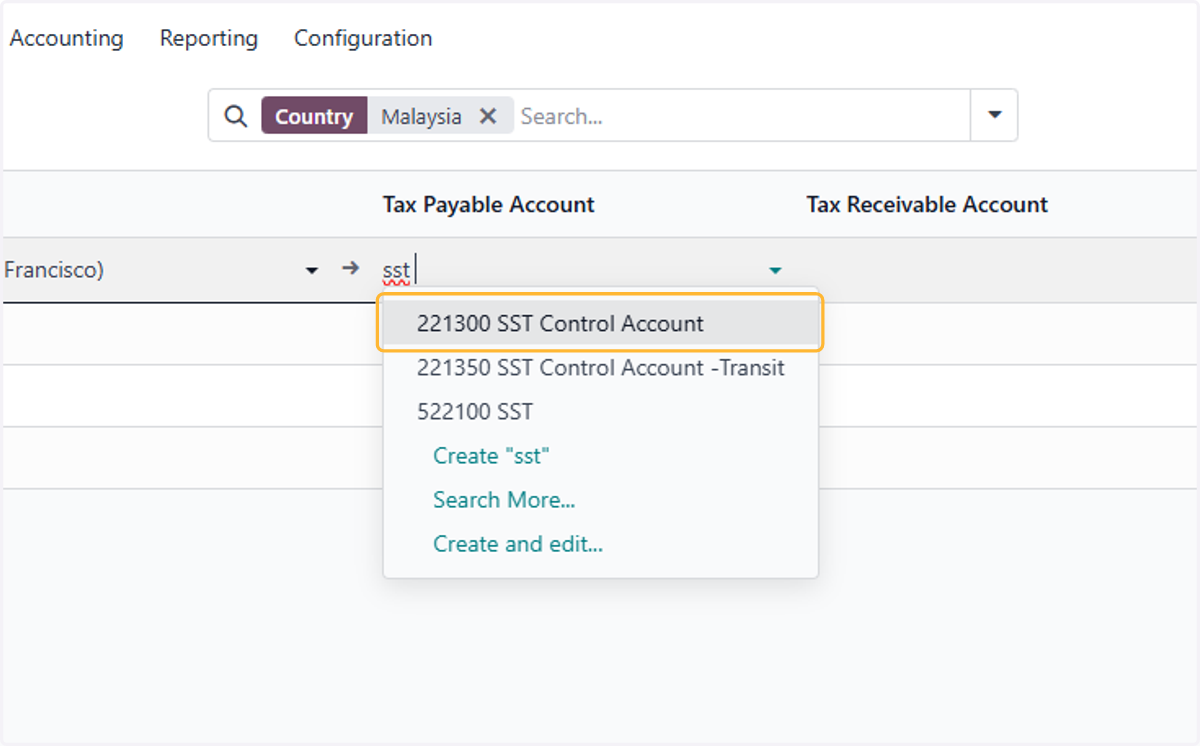
Task: Select 221350 SST Control Account -Transit
Action: point(600,367)
